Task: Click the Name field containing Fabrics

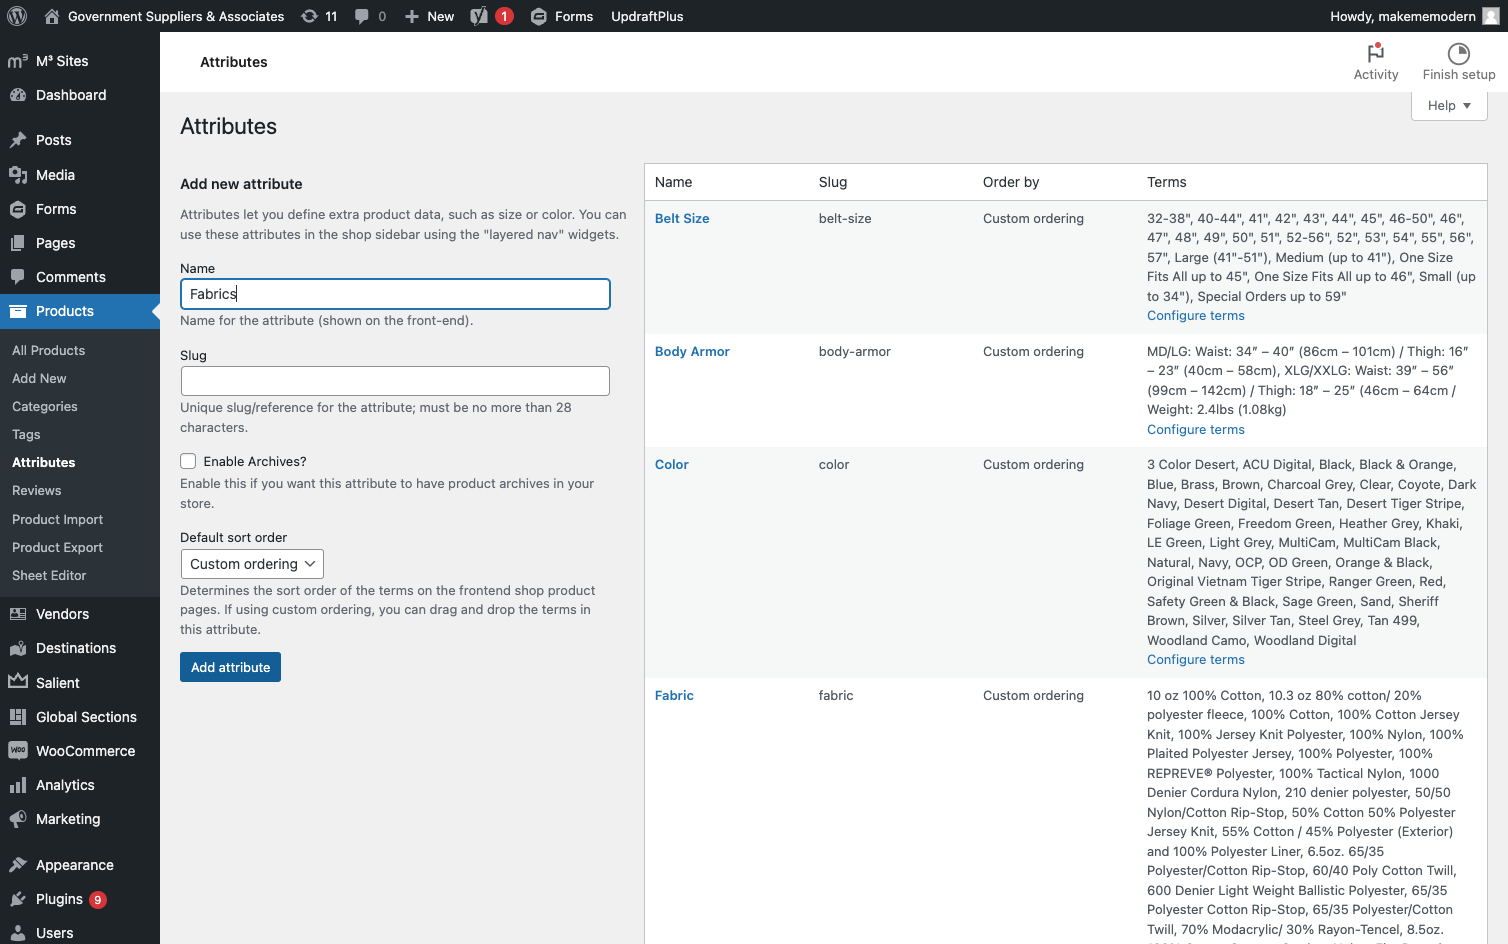Action: pyautogui.click(x=395, y=294)
